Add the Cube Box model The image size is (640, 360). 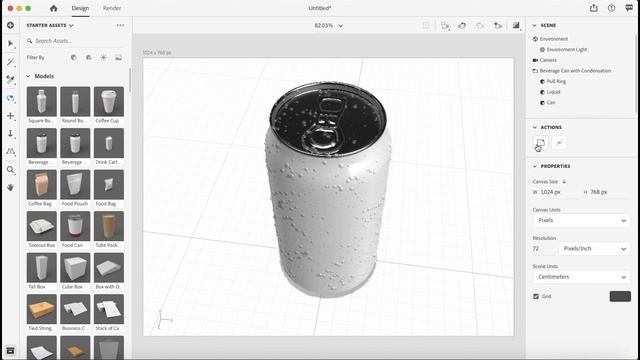point(75,268)
